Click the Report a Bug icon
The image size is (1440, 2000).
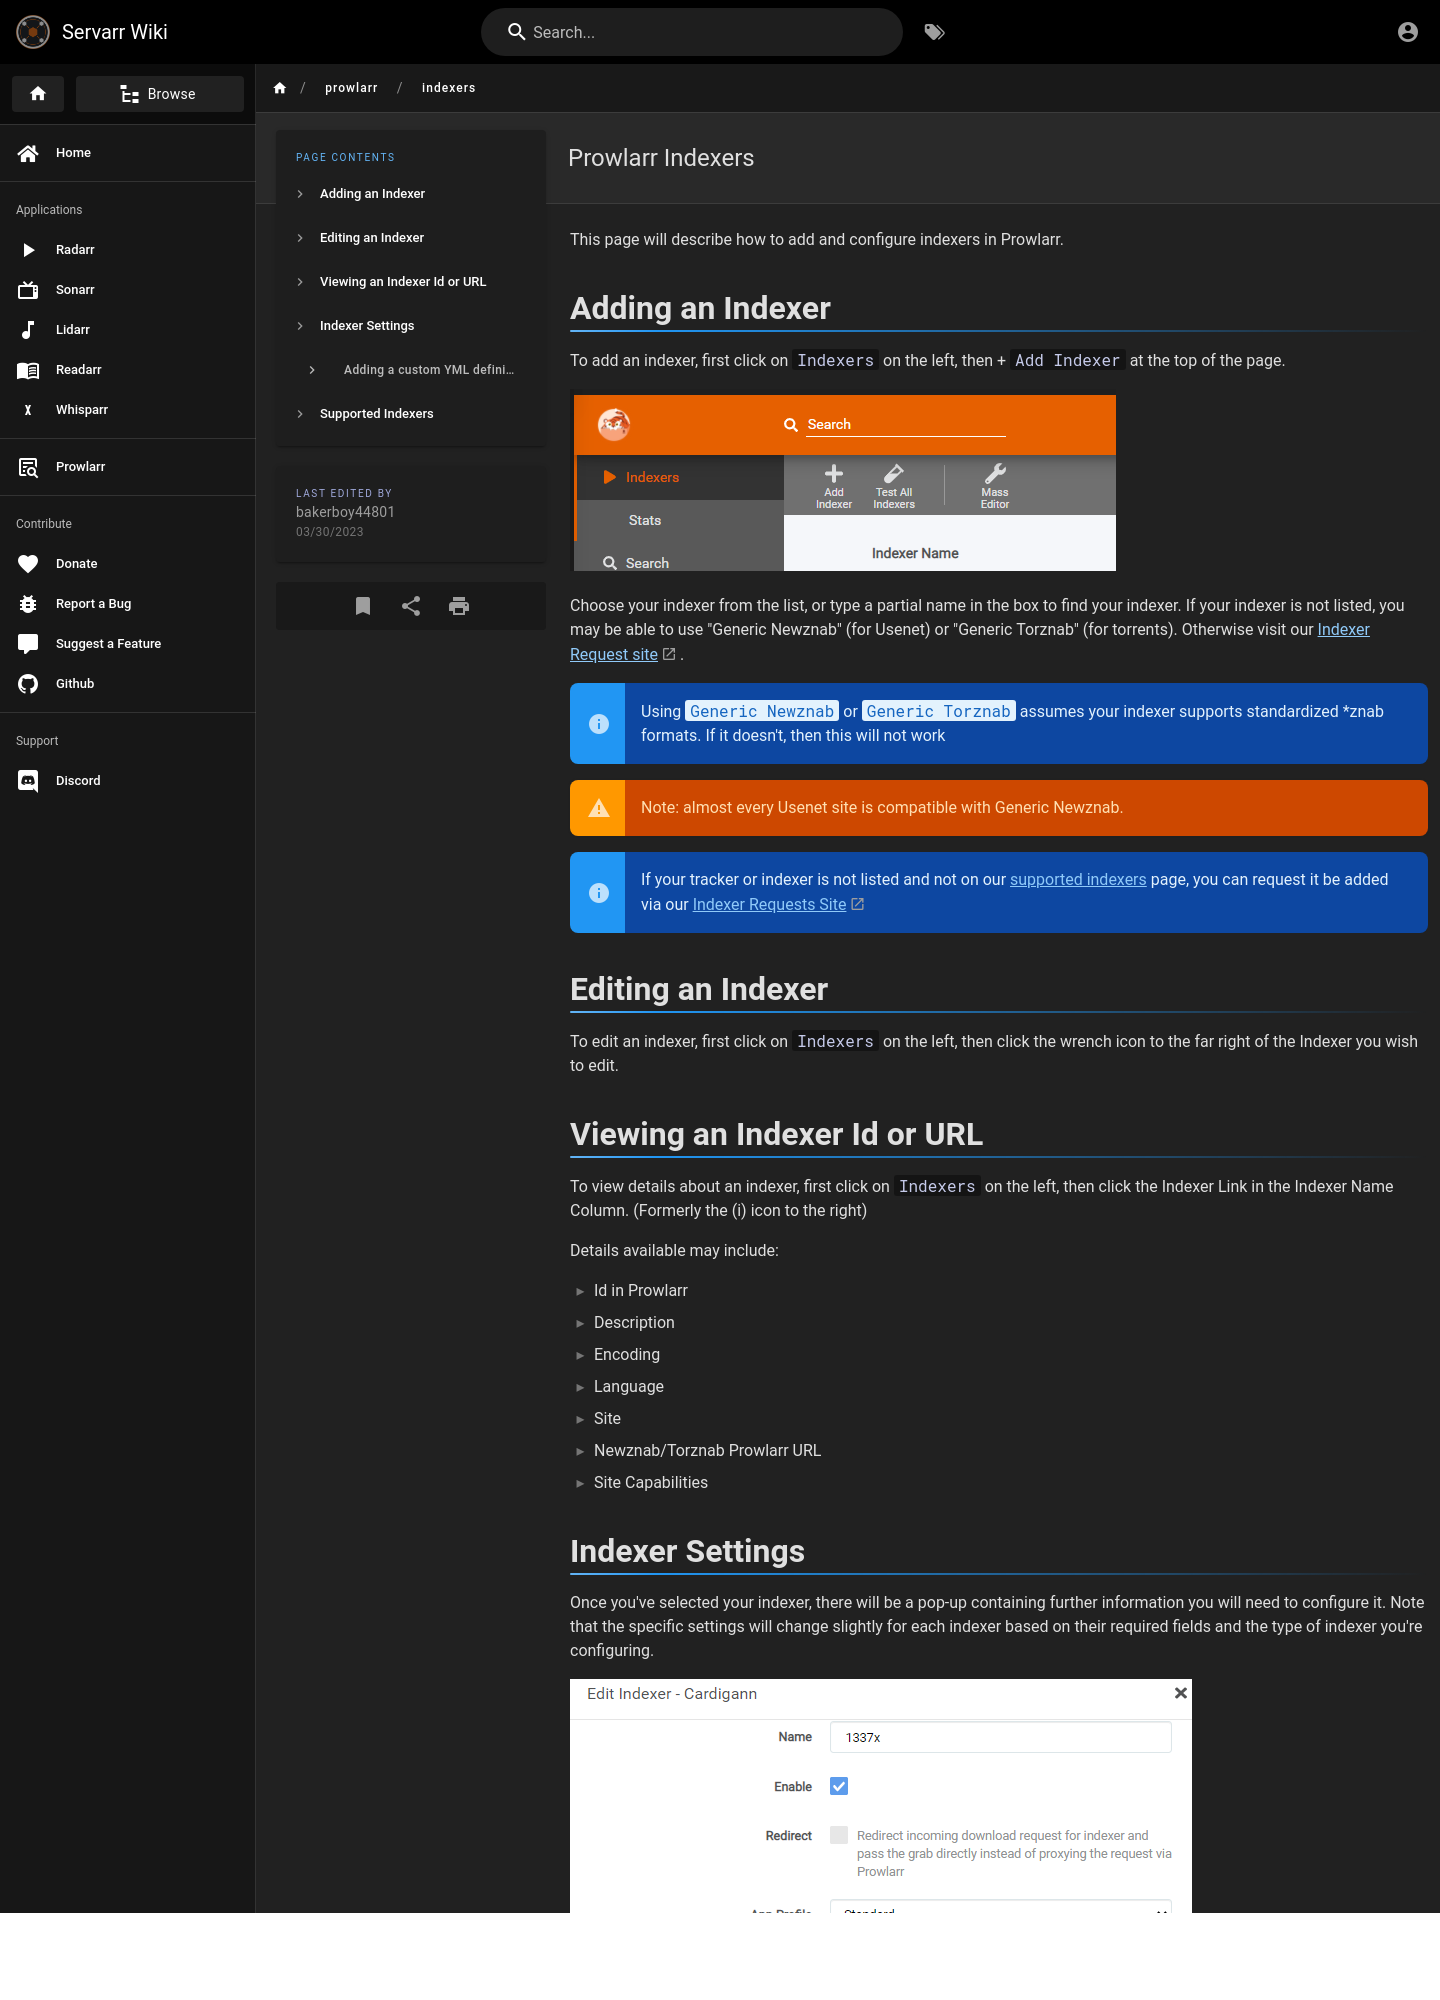tap(28, 604)
